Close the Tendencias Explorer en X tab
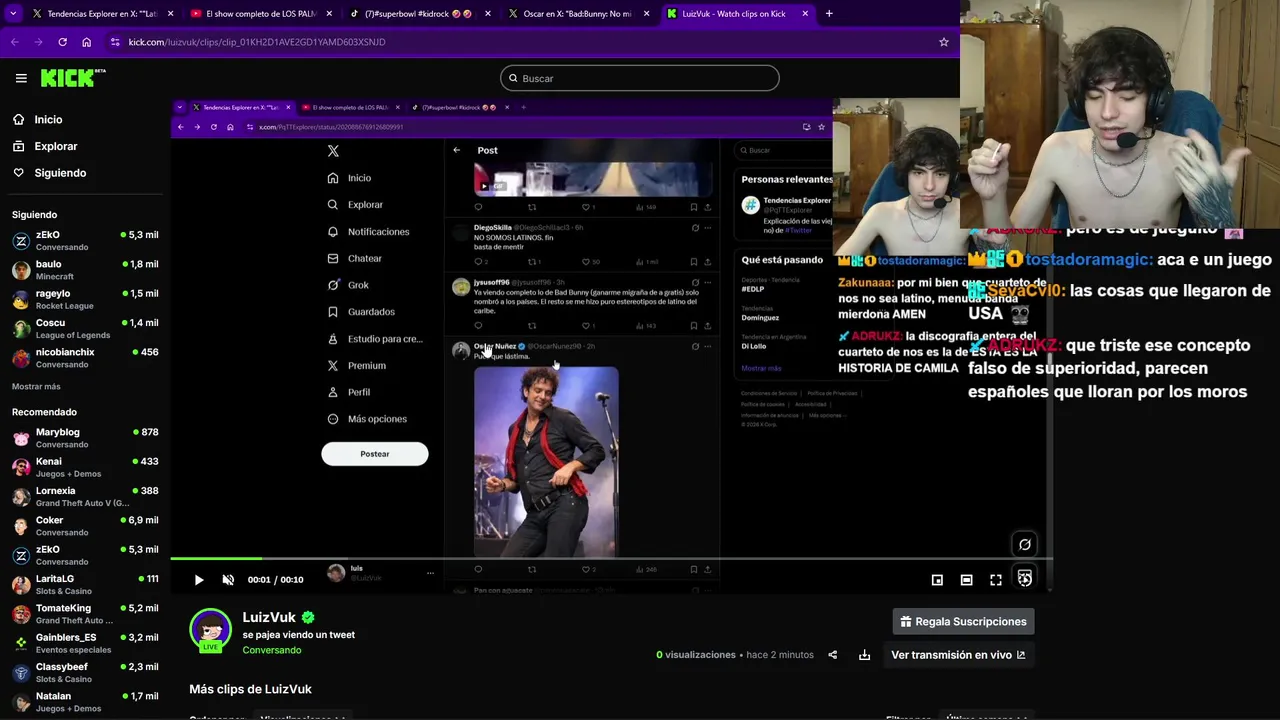This screenshot has width=1280, height=720. [x=170, y=14]
